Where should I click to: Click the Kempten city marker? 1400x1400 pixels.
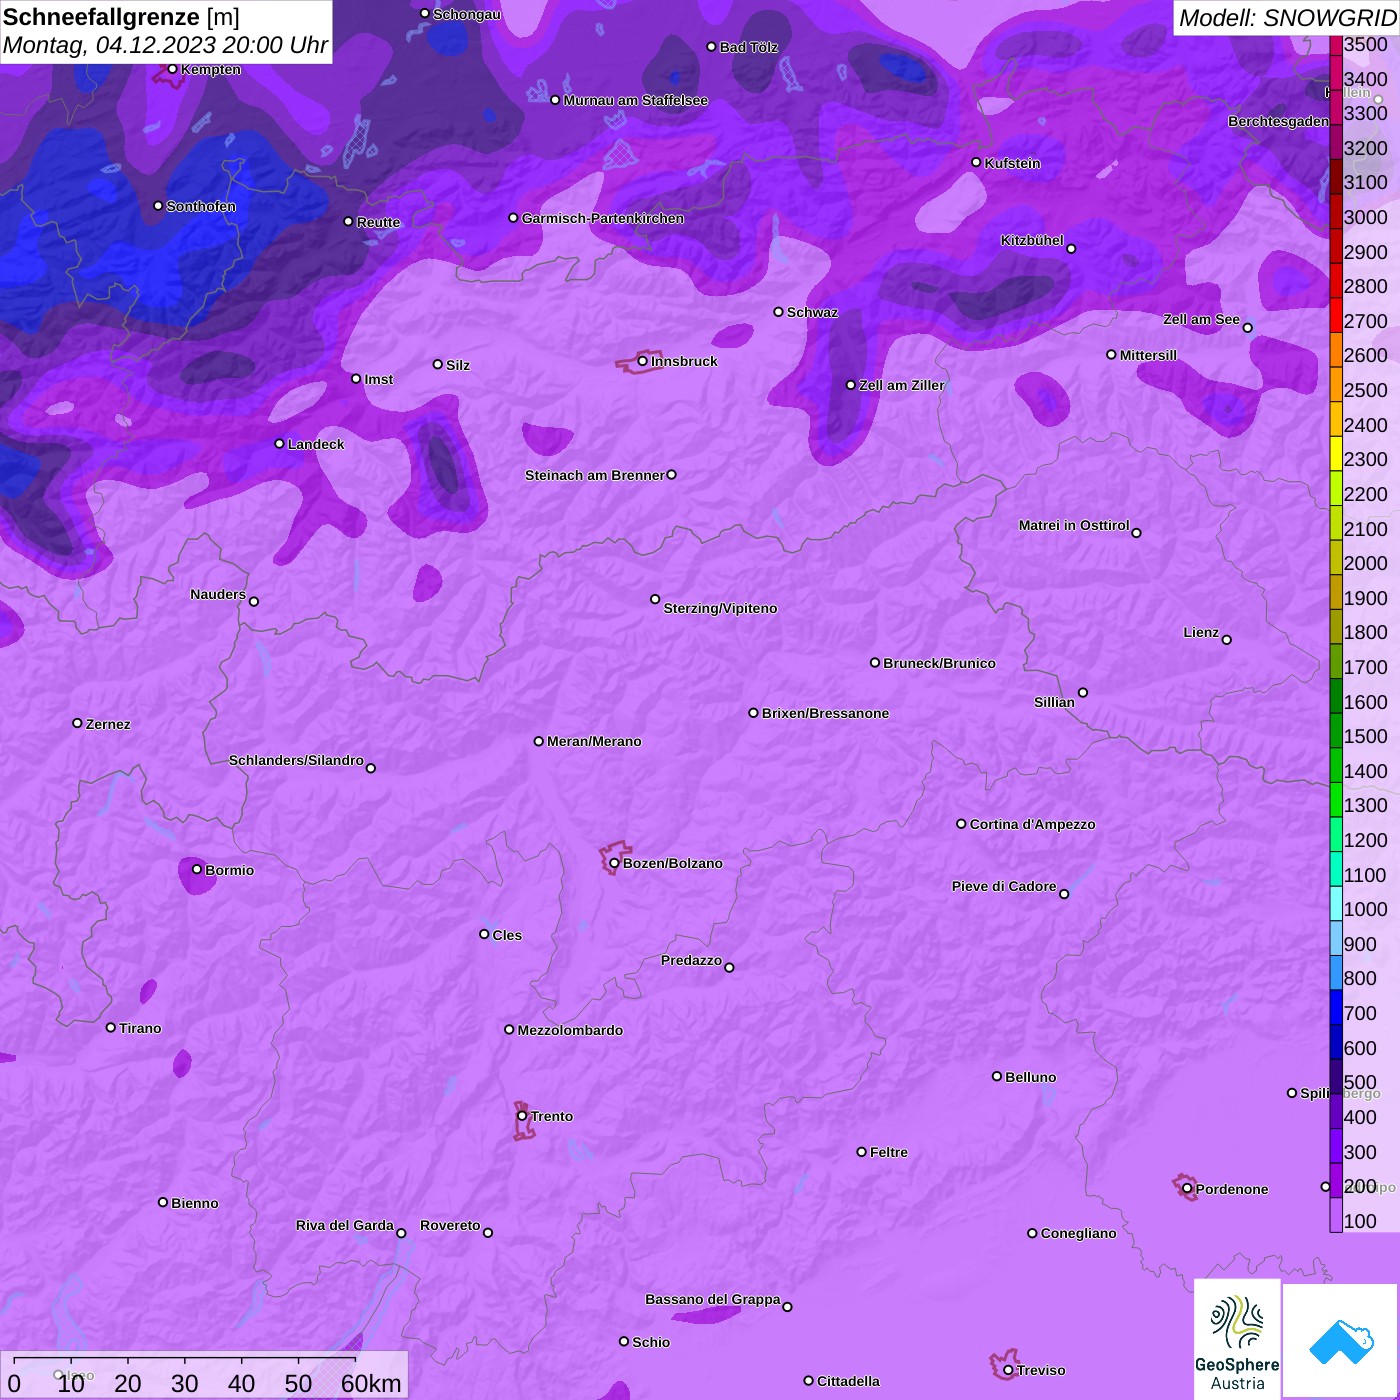pyautogui.click(x=173, y=69)
